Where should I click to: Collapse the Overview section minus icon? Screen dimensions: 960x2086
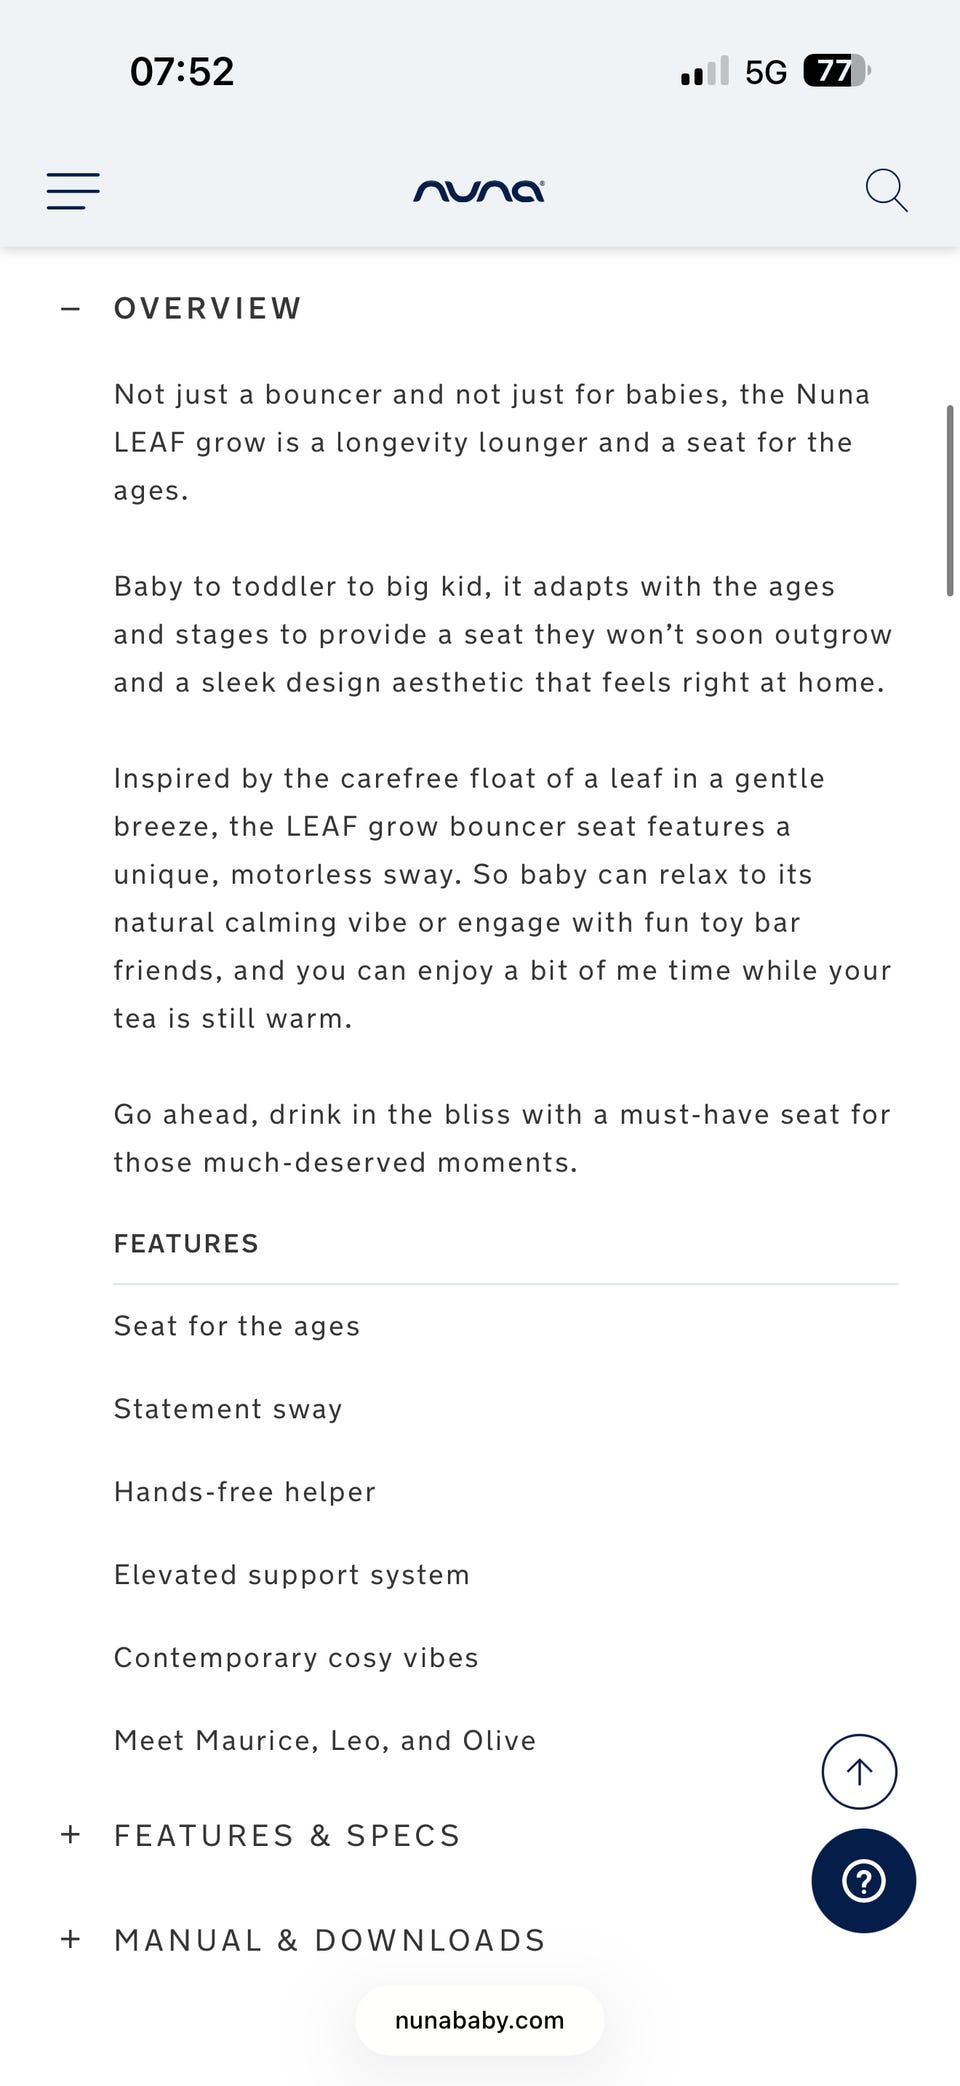point(70,309)
